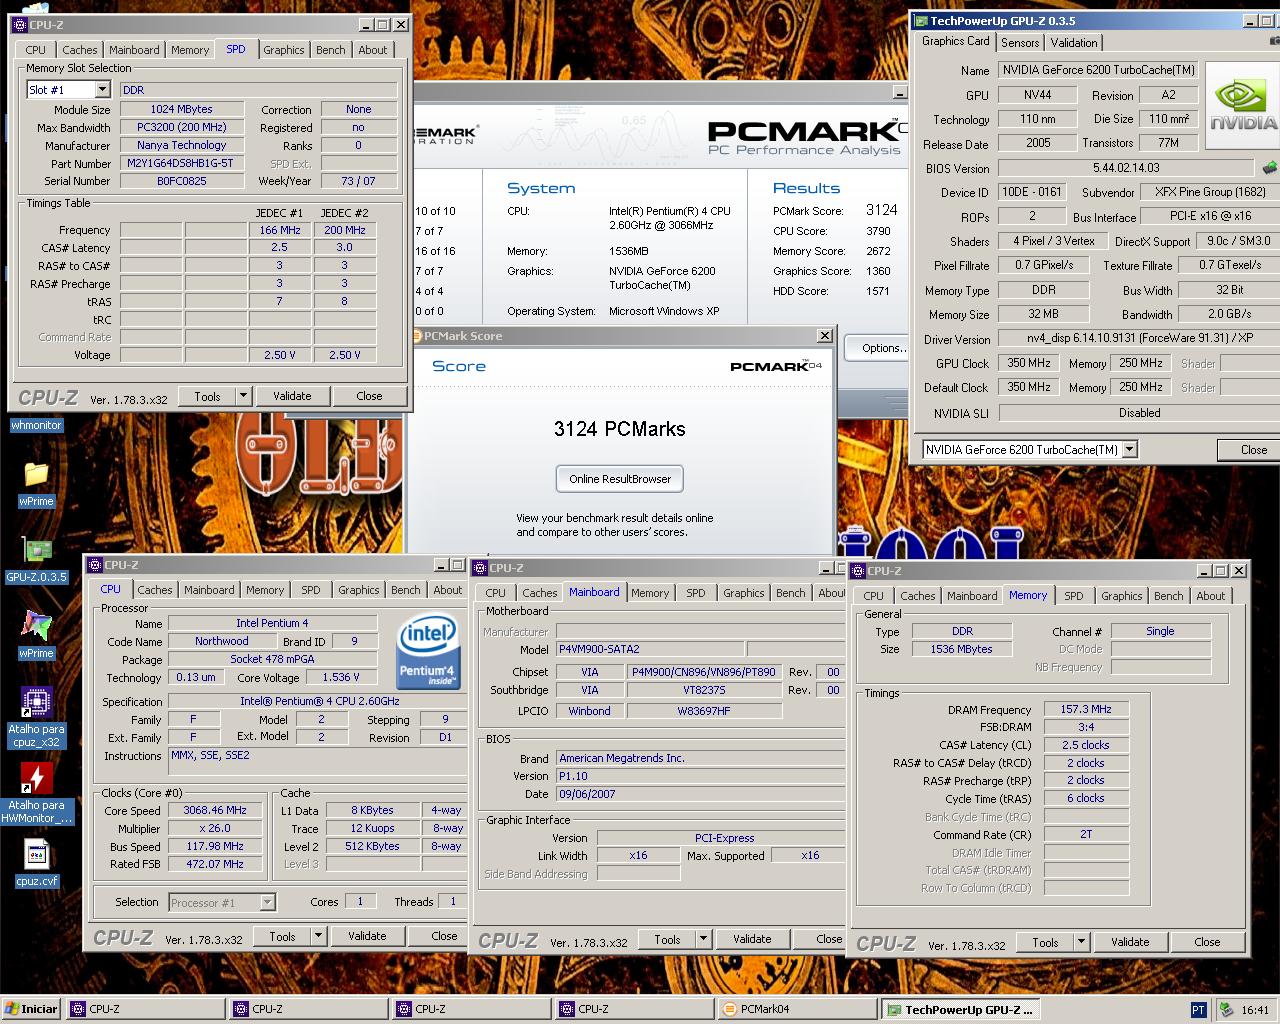1280x1024 pixels.
Task: Open Atalho para HWMonitor desktop shortcut
Action: [x=36, y=778]
